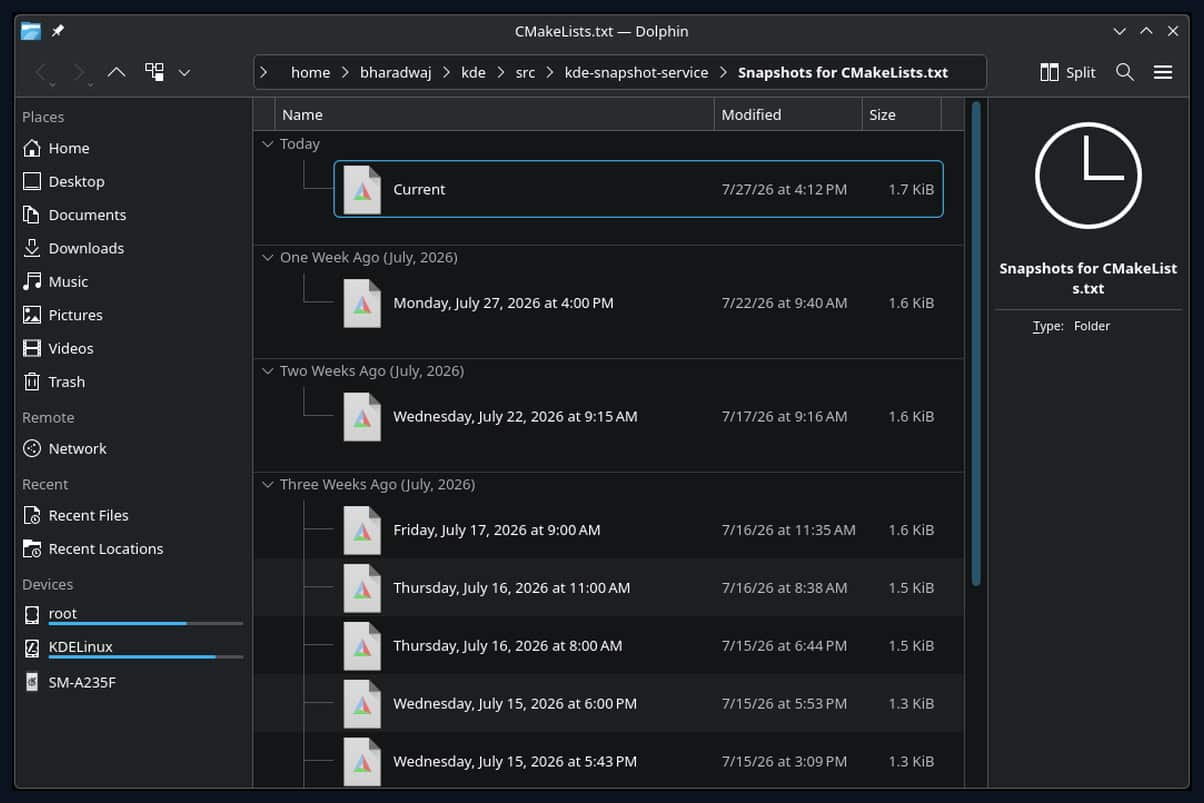Image resolution: width=1204 pixels, height=803 pixels.
Task: Collapse the Two Weeks Ago group
Action: pos(267,371)
